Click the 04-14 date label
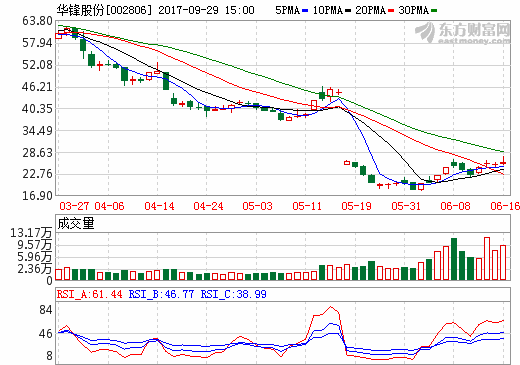Screen dimensions: 520x365 click(x=159, y=206)
